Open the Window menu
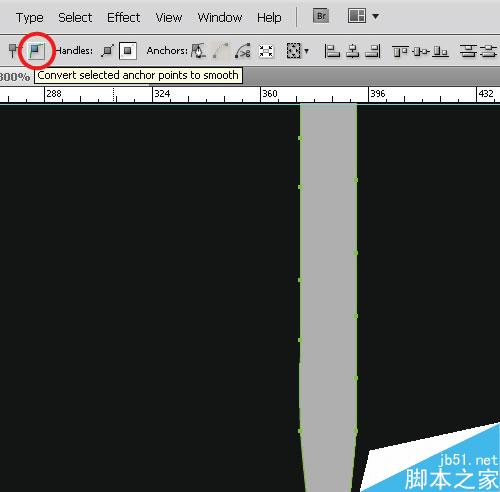Viewport: 500px width, 492px height. [220, 17]
